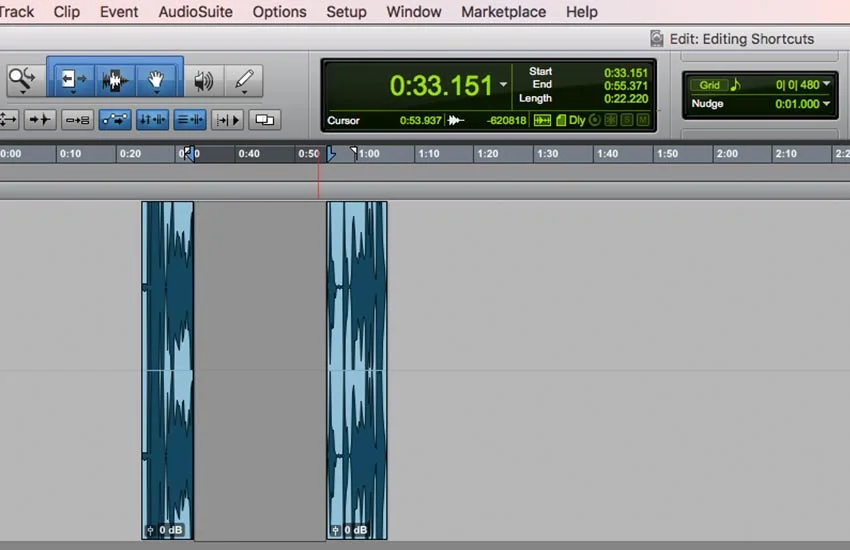Screen dimensions: 850x550
Task: Select the Pencil tool
Action: click(x=244, y=80)
